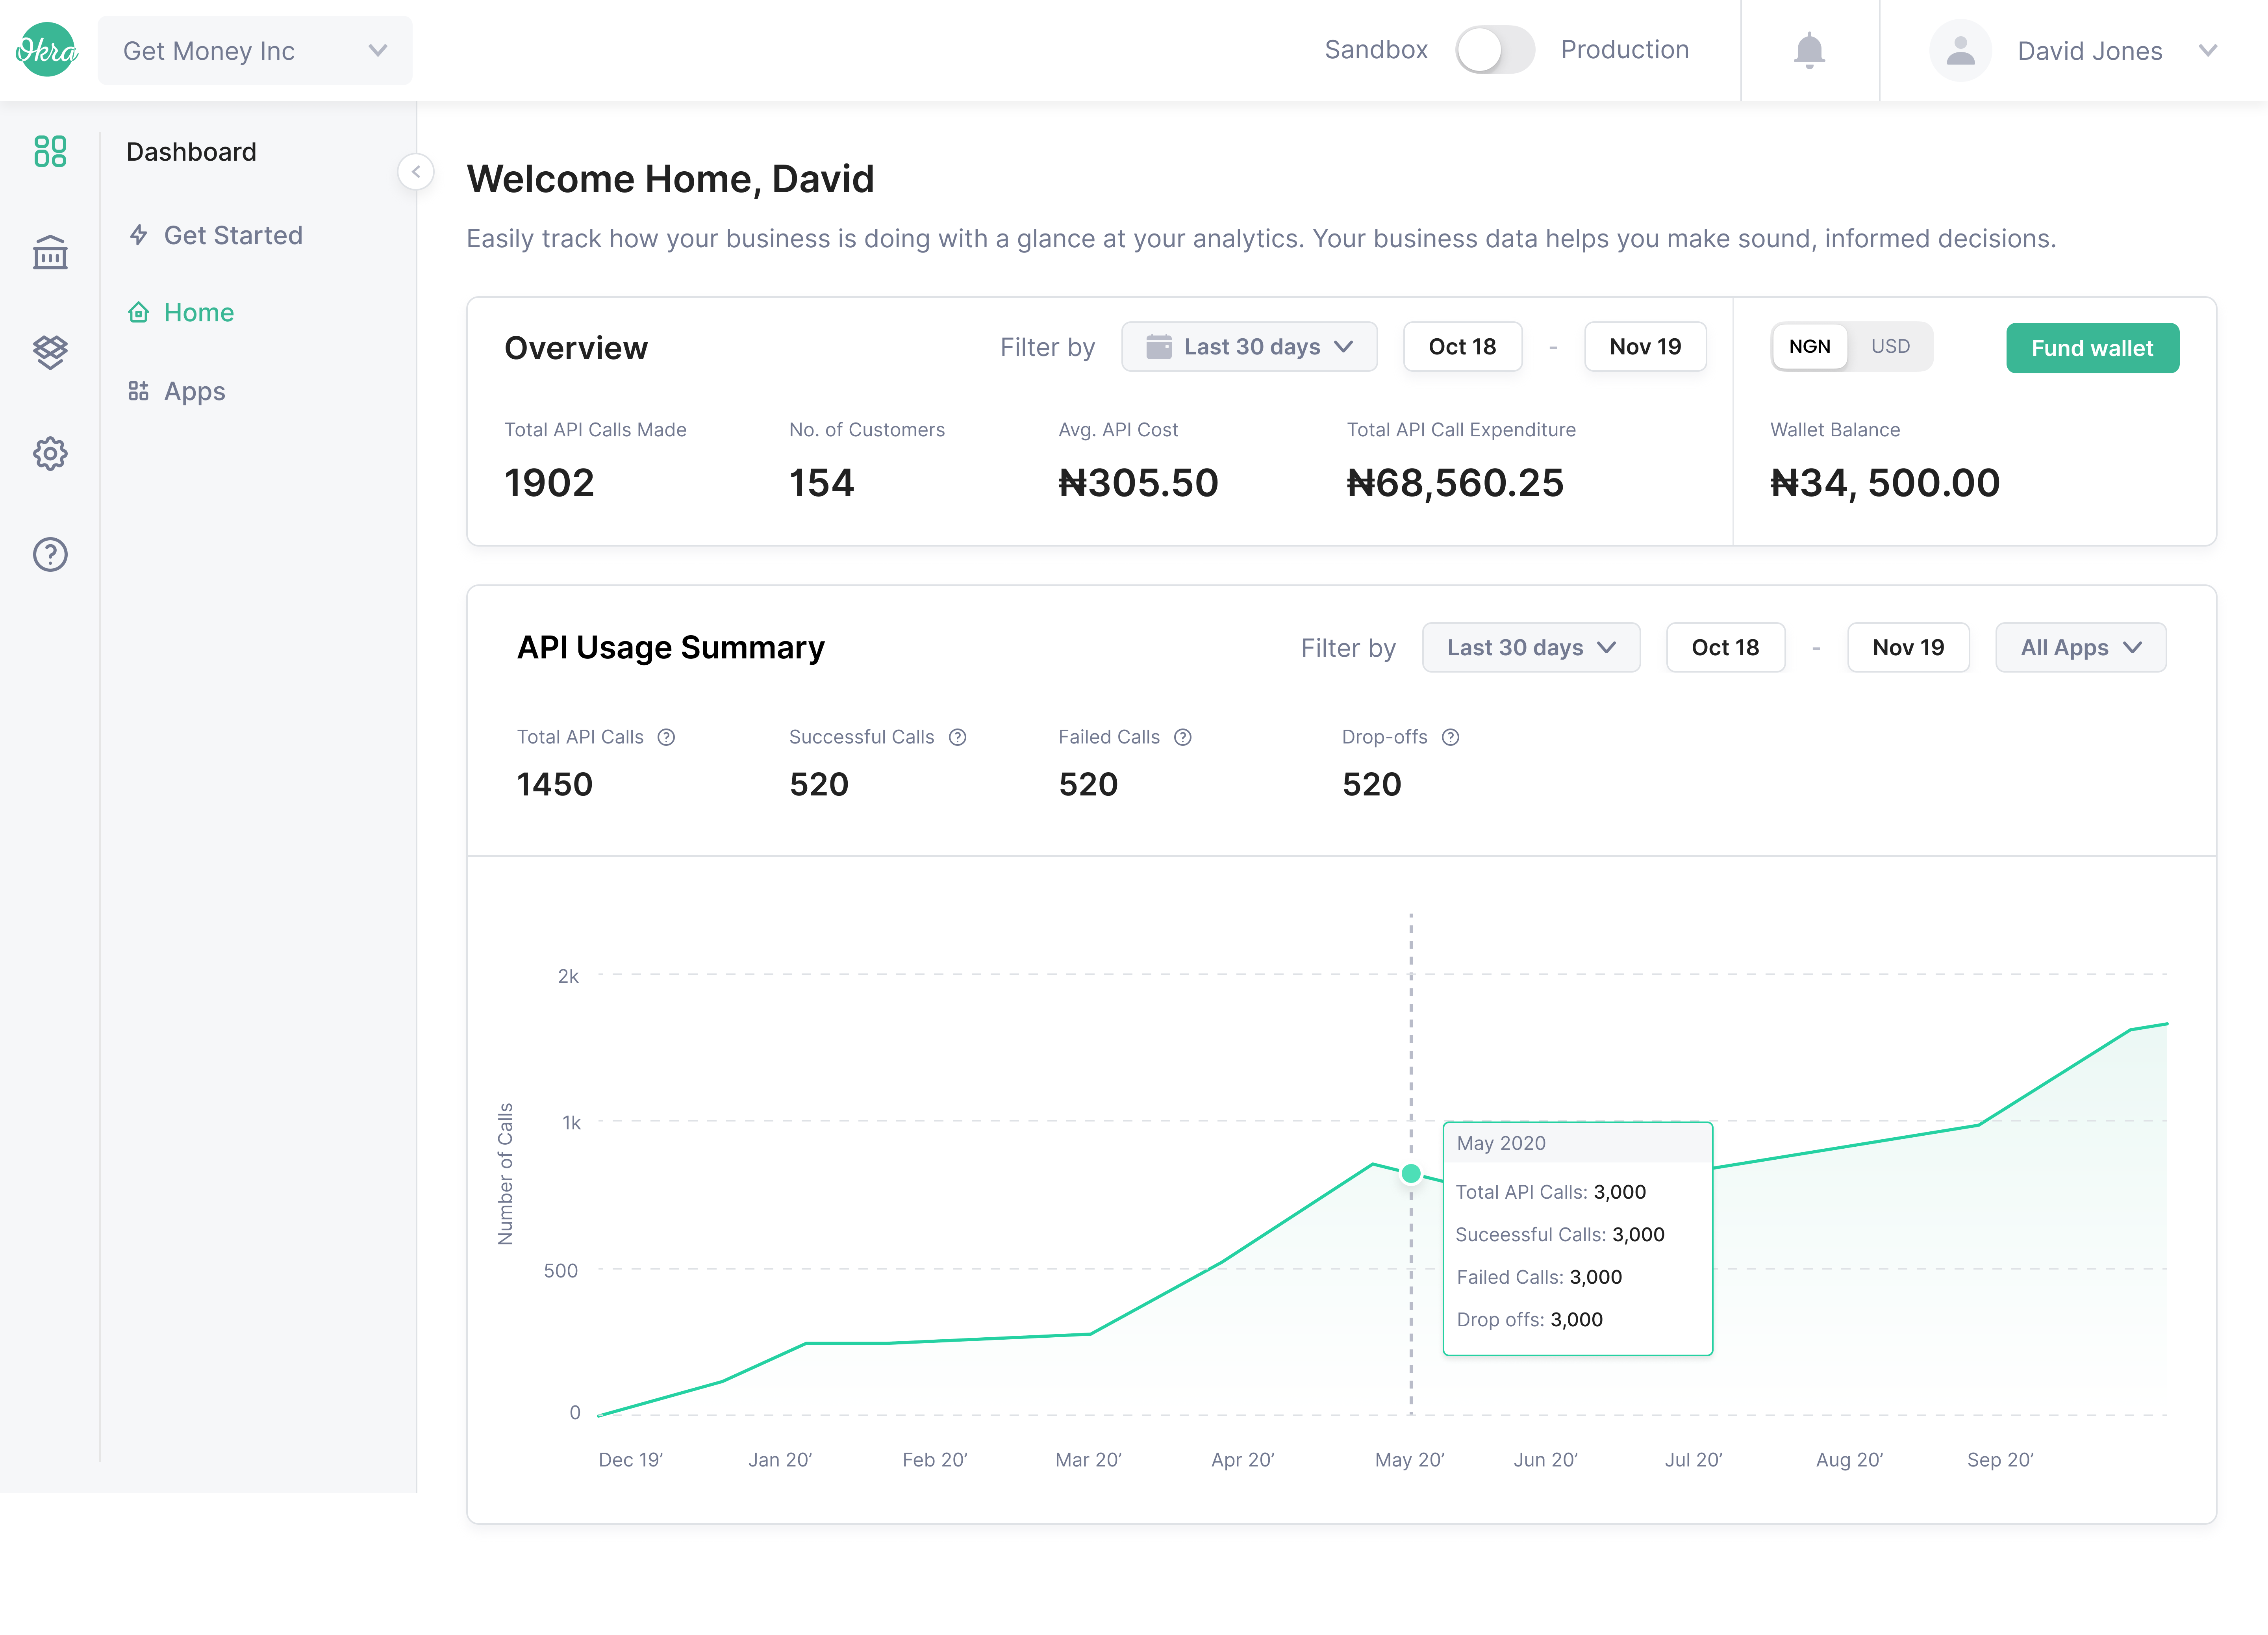Viewport: 2268px width, 1635px height.
Task: Open the stacked layers icon in sidebar
Action: point(50,352)
